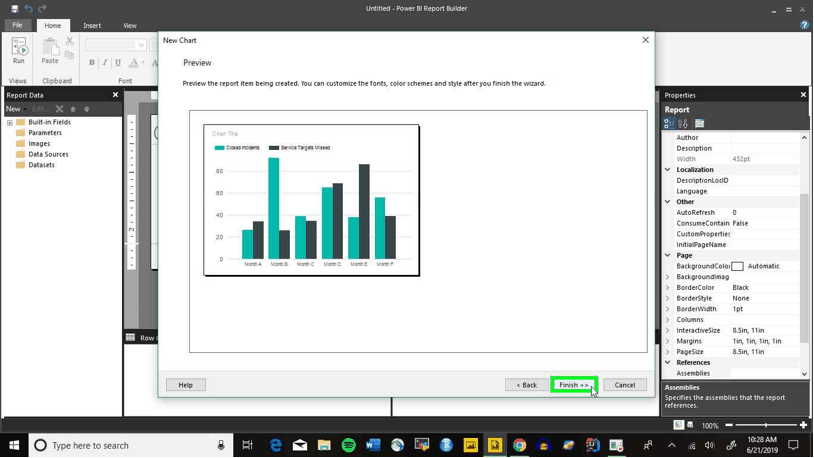Click the Author property field
Screen dimensions: 814x458
765,137
